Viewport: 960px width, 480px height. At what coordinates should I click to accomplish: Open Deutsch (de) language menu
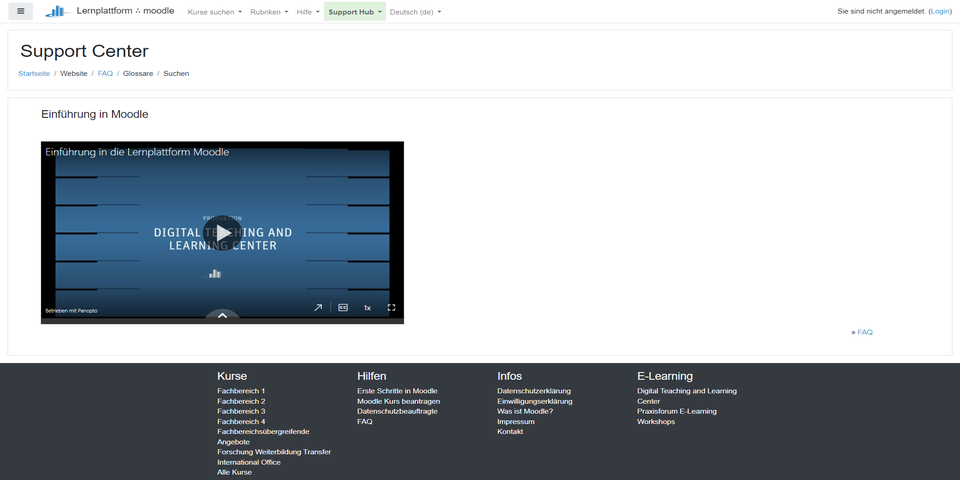tap(415, 12)
